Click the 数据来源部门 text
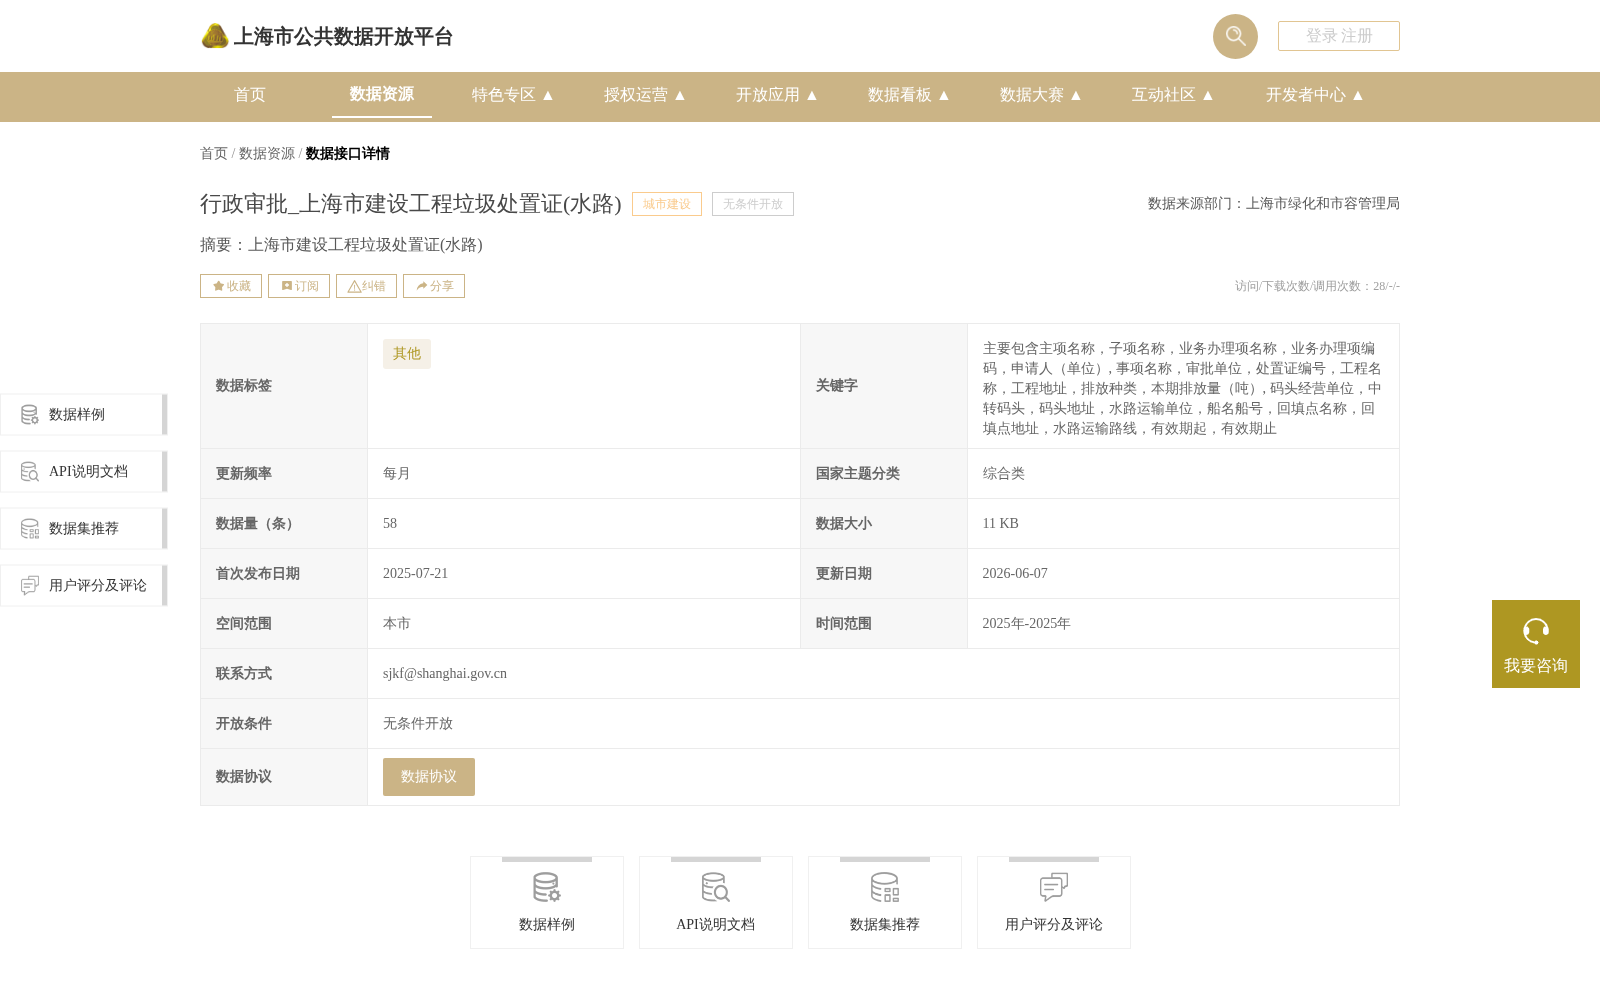The image size is (1600, 1000). 1274,203
